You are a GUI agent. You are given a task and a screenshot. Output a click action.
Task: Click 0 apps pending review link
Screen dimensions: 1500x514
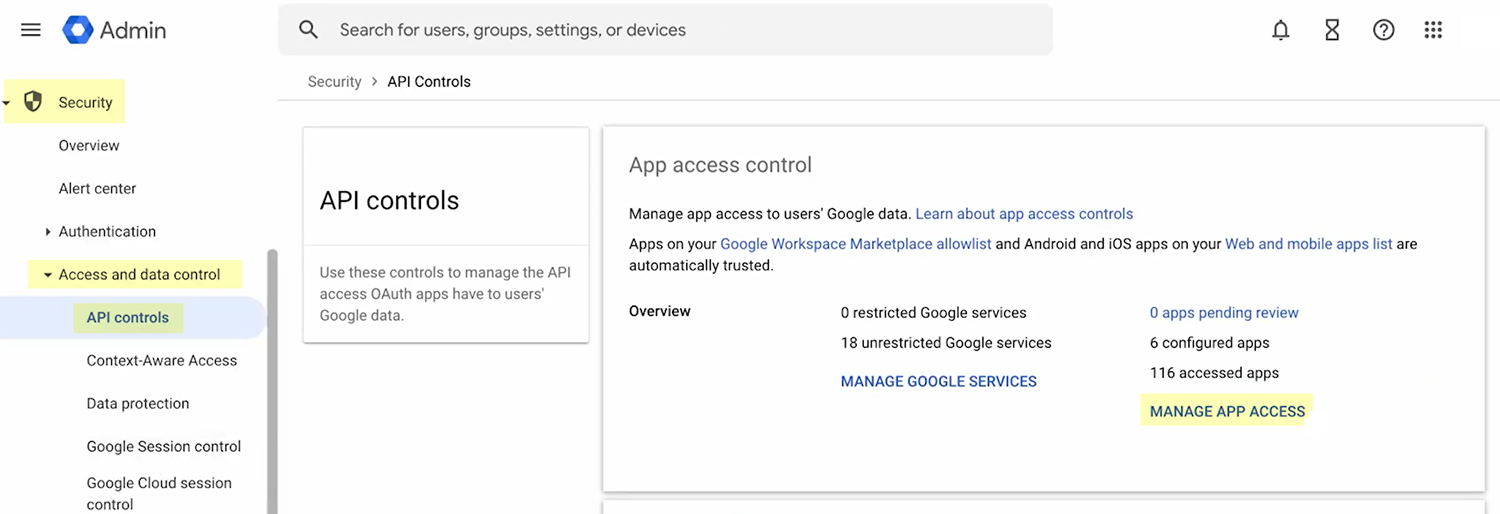click(x=1224, y=313)
